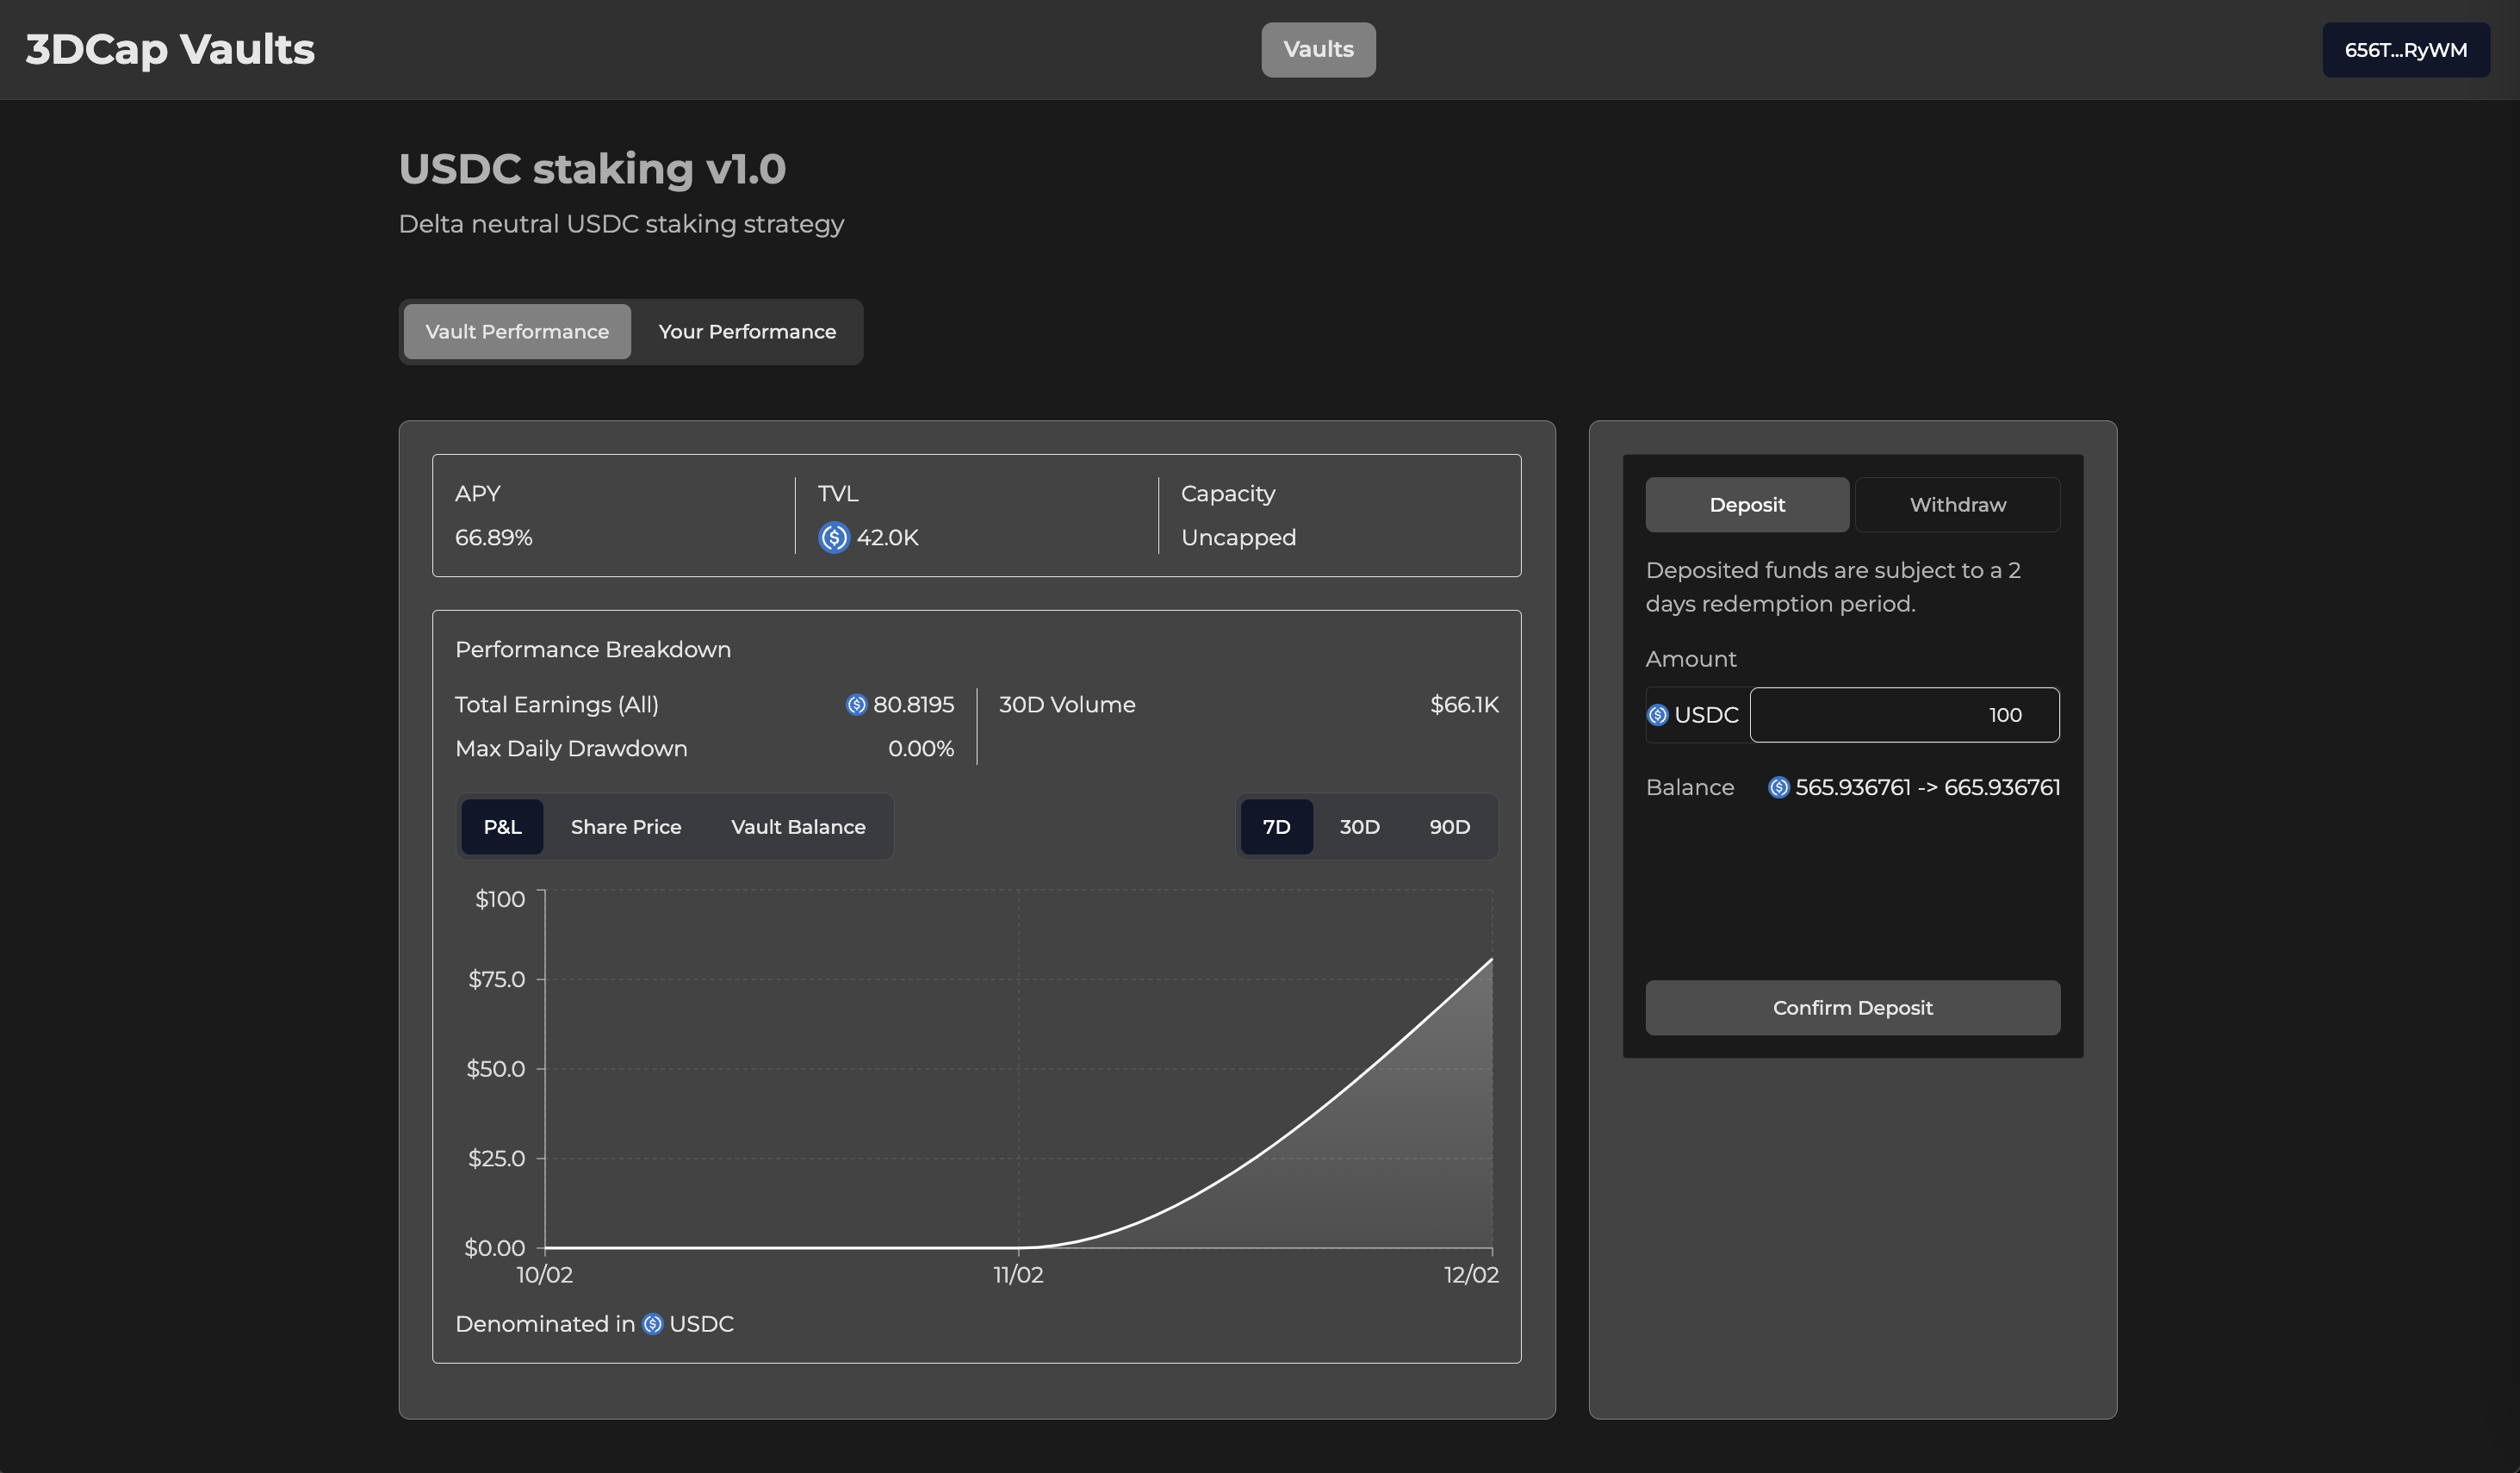Click the USDC icon in the Denominated in label
Image resolution: width=2520 pixels, height=1473 pixels.
pyautogui.click(x=652, y=1324)
